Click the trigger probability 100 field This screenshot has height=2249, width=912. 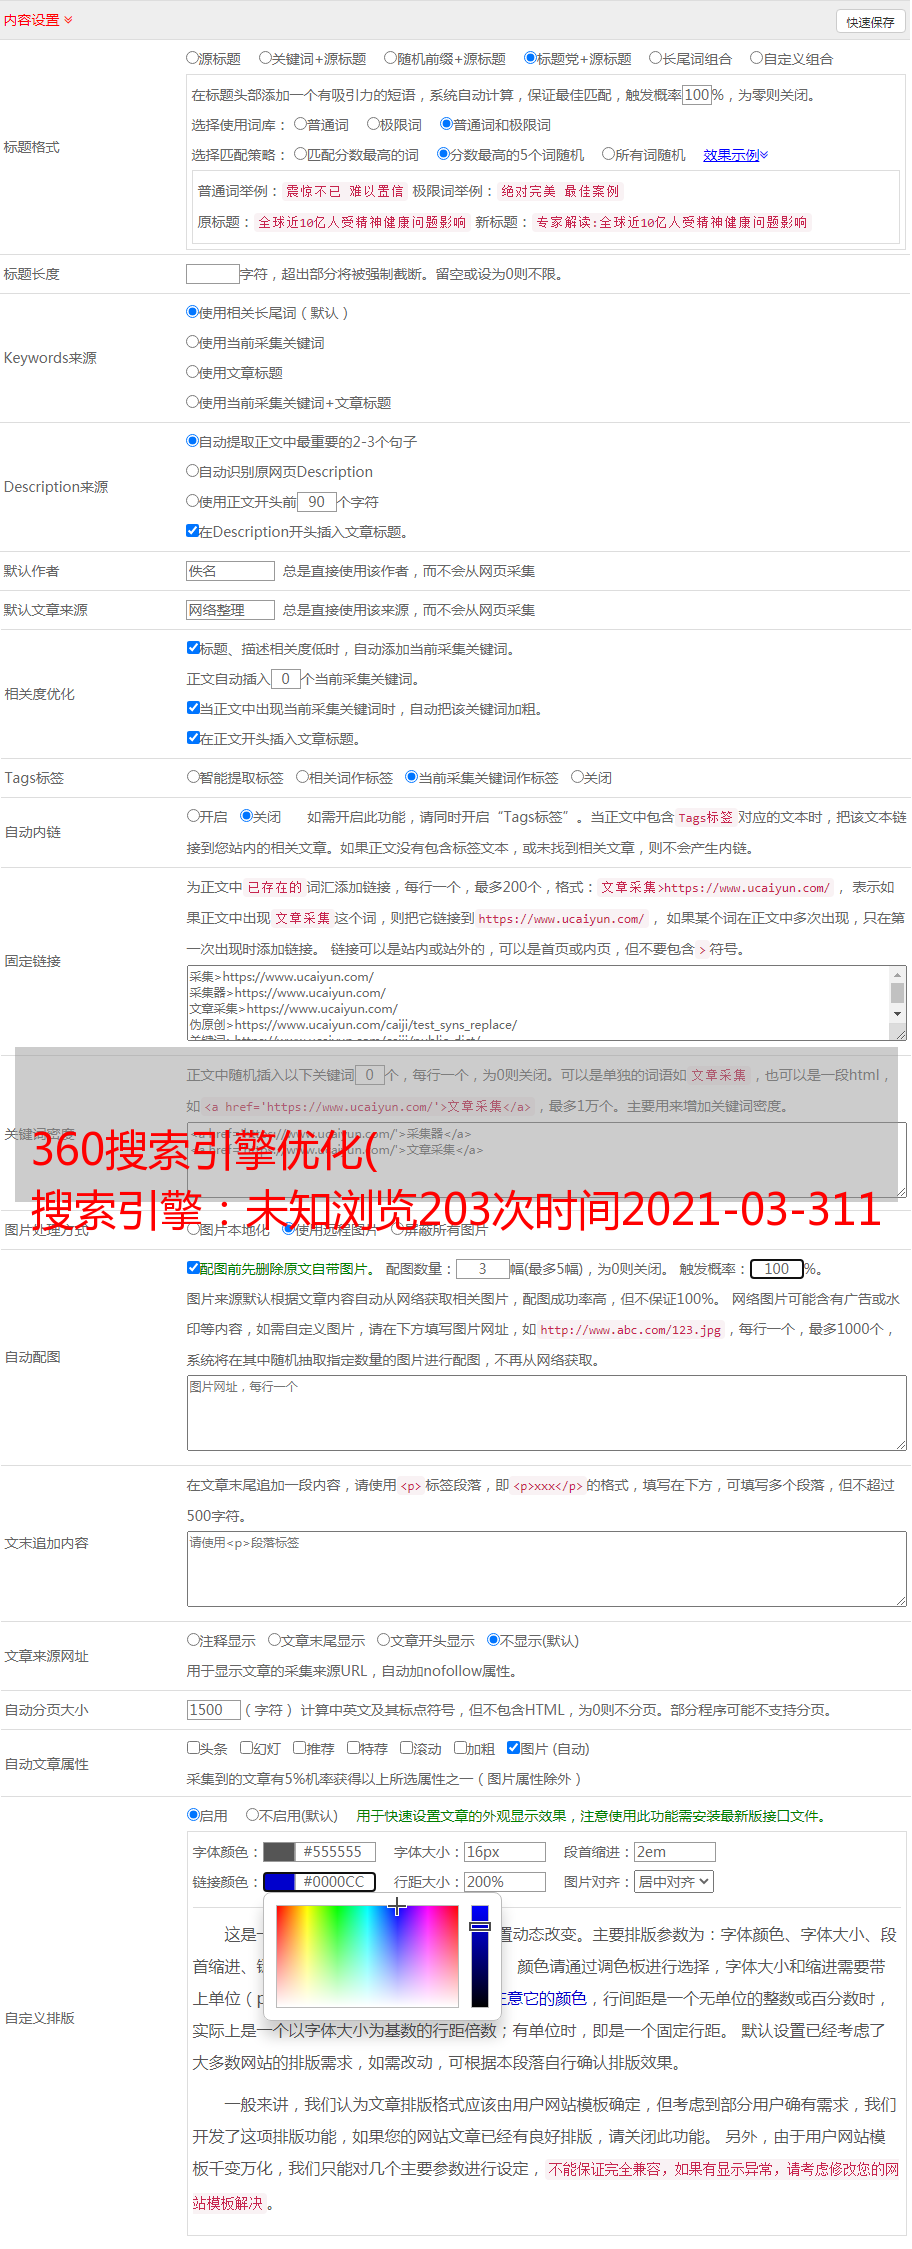pos(697,95)
